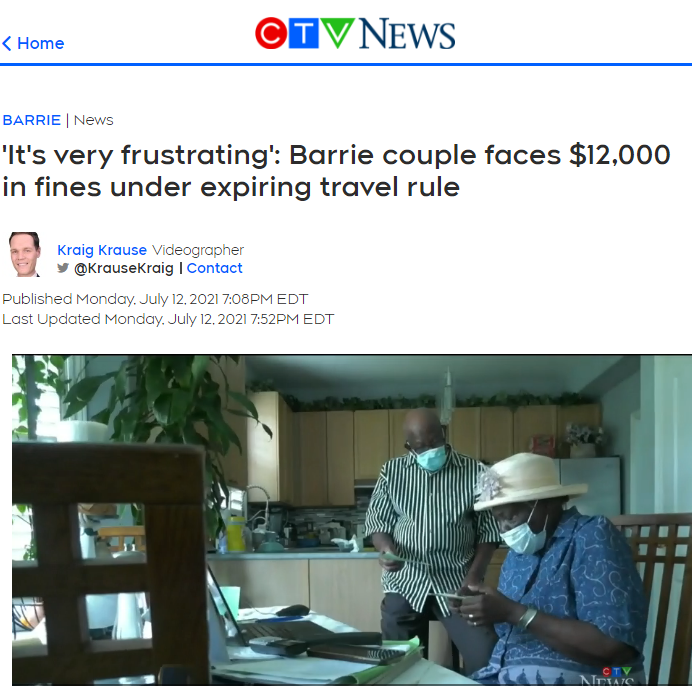Click the back chevron beside Home
This screenshot has width=692, height=686.
7,43
